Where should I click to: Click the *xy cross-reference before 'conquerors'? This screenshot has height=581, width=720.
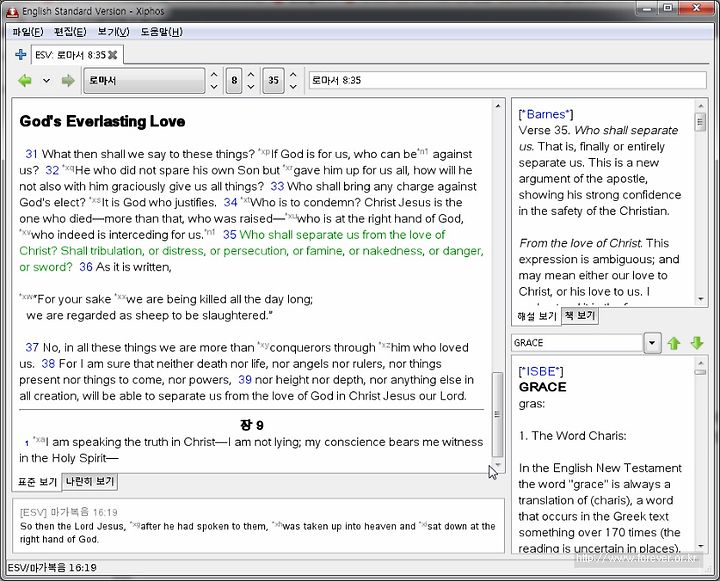pyautogui.click(x=263, y=344)
